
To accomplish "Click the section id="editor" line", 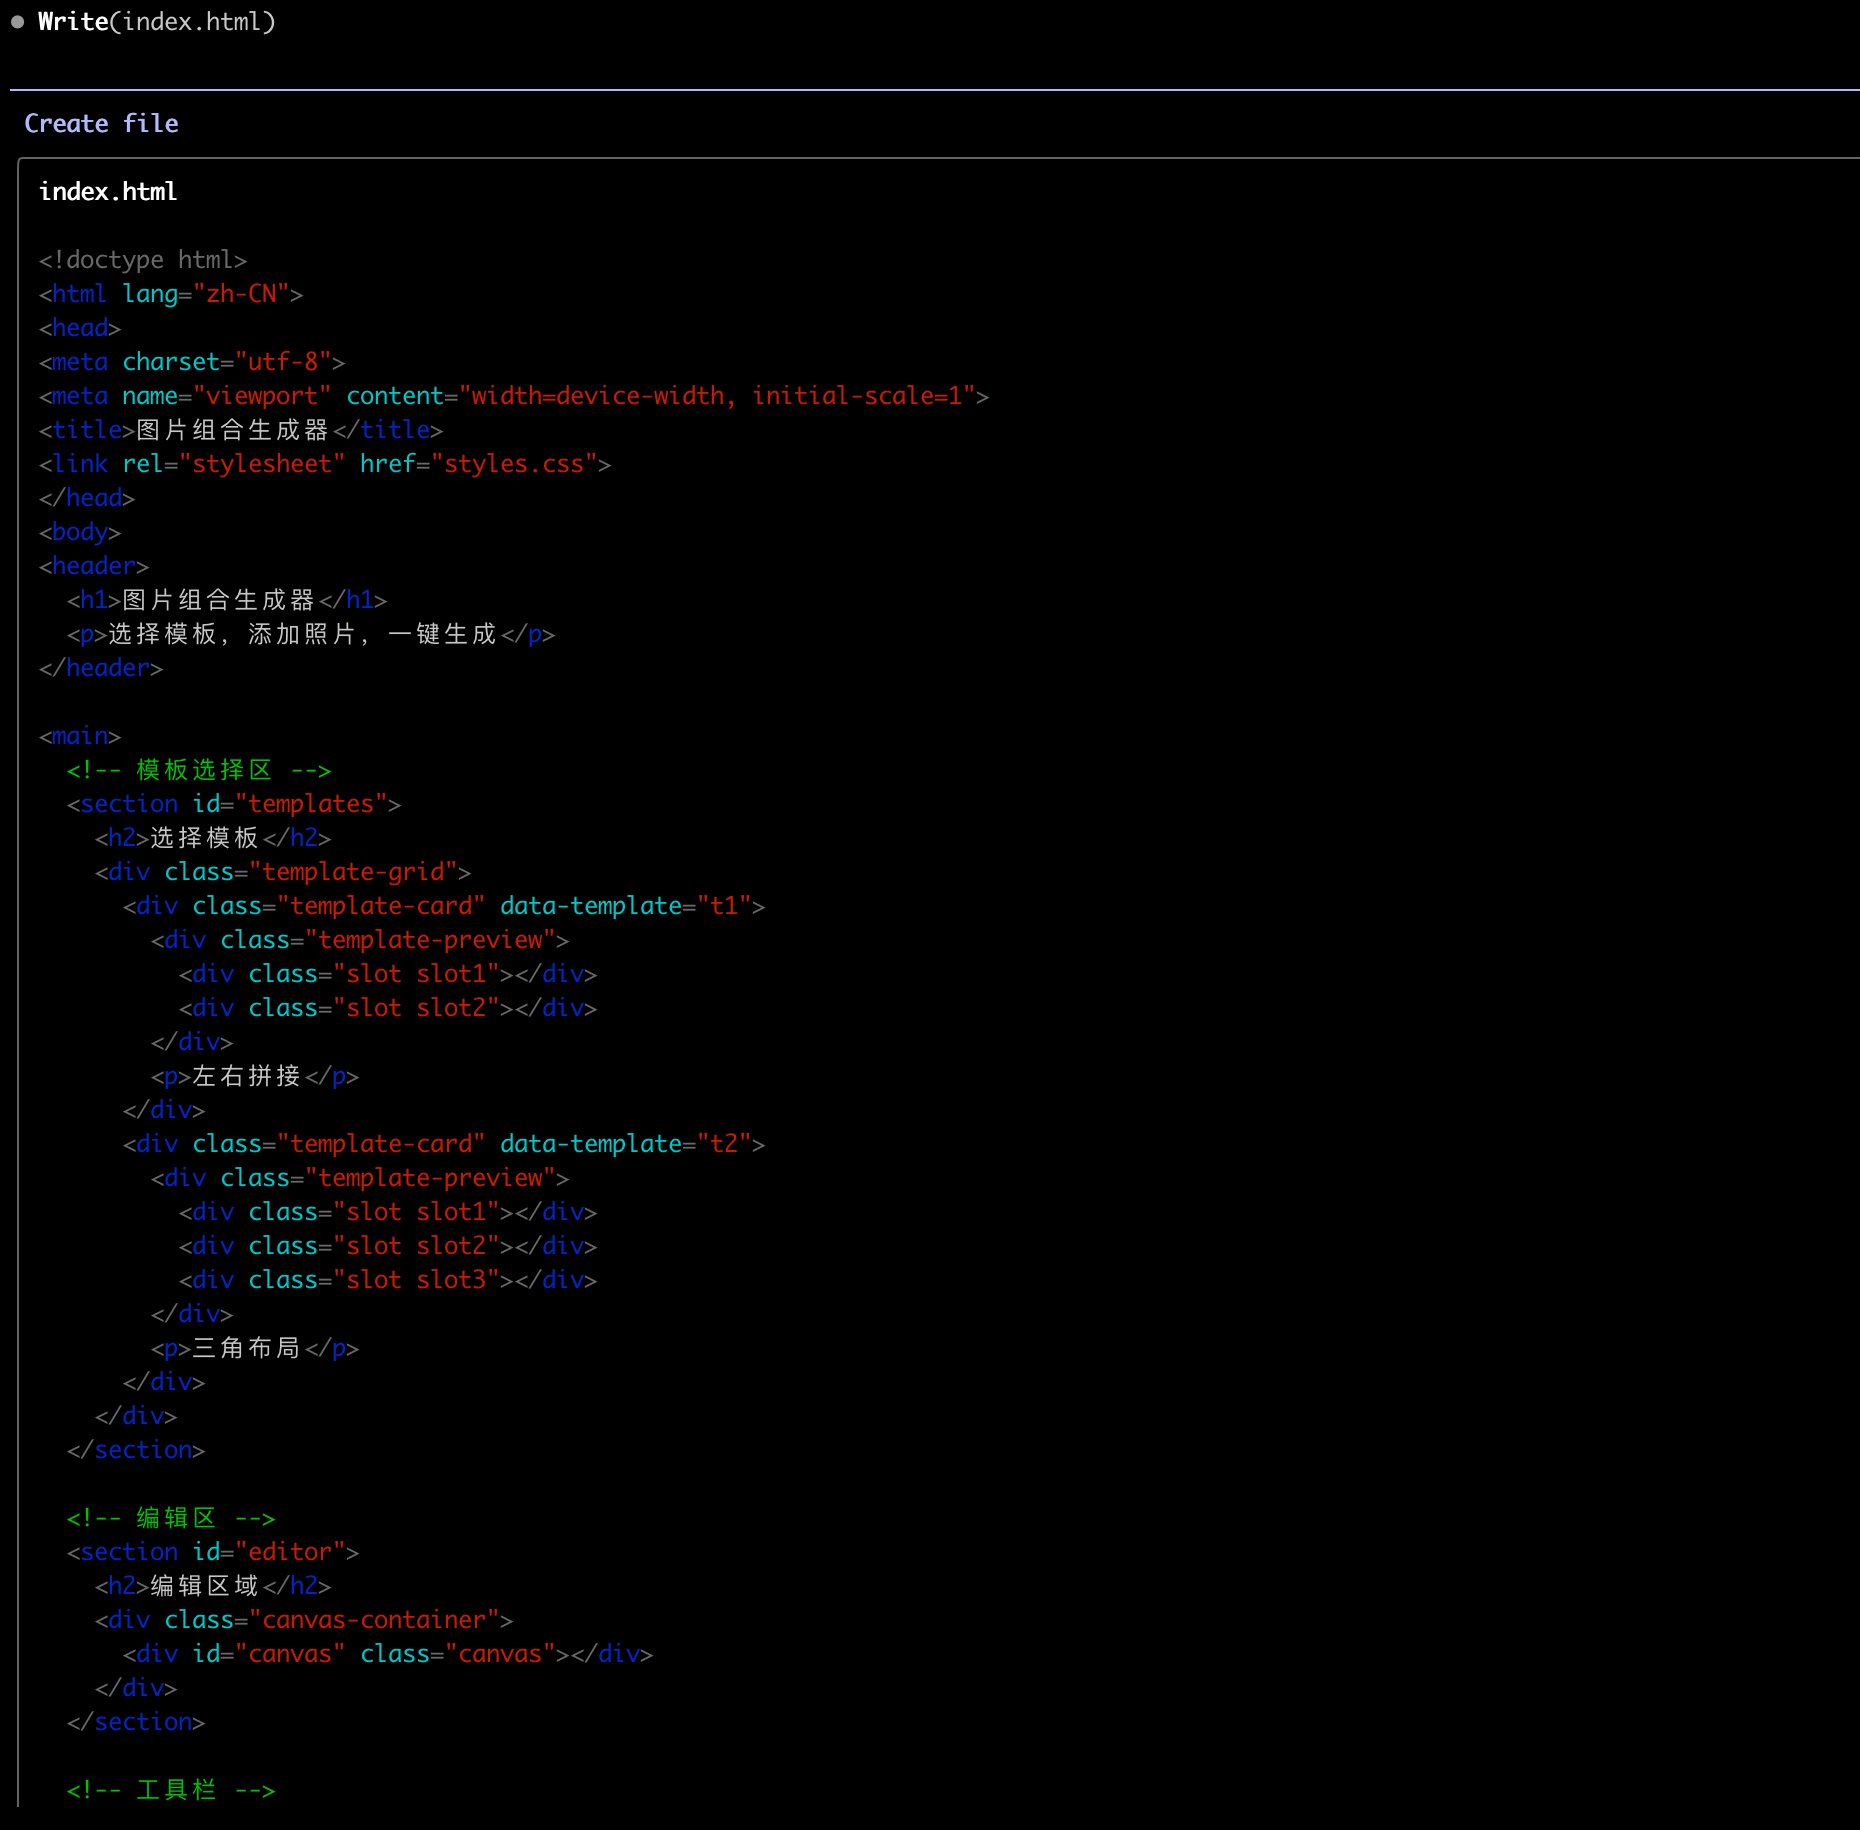I will point(212,1552).
